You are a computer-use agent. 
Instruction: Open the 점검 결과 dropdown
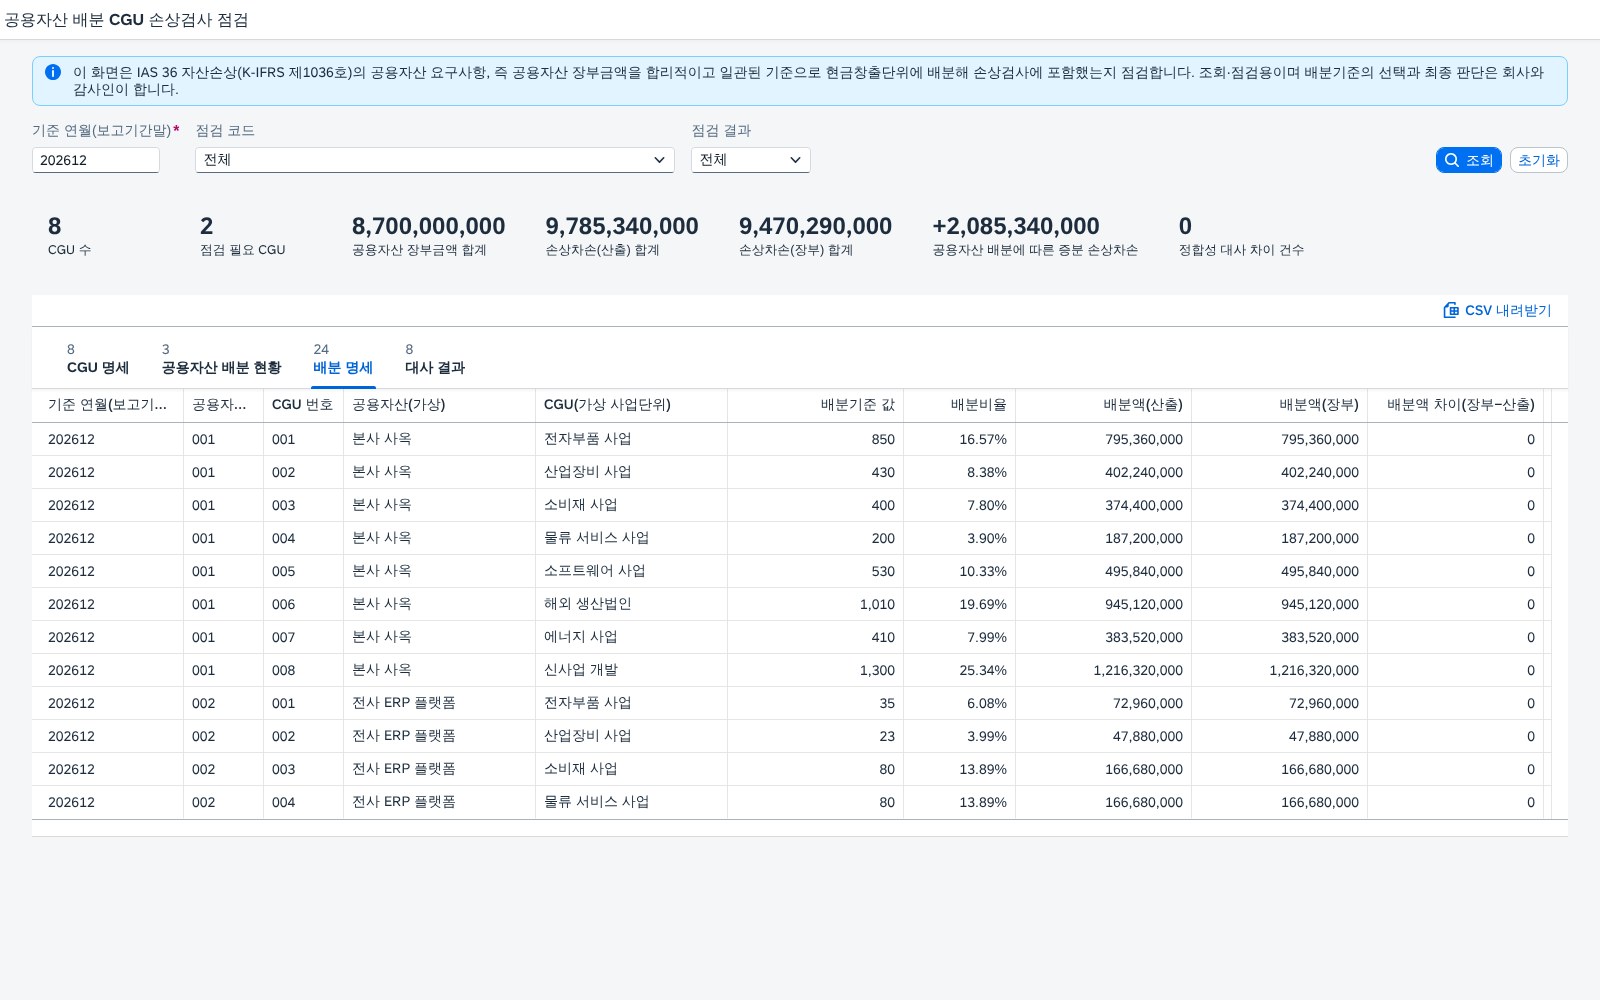pos(750,160)
